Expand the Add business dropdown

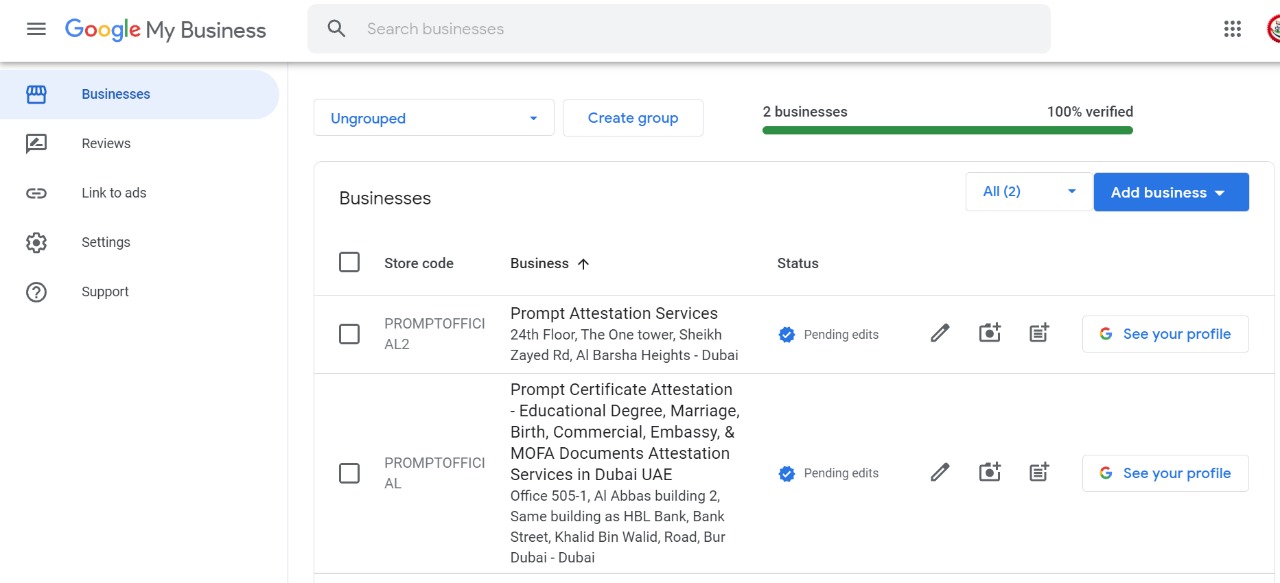click(x=1171, y=192)
